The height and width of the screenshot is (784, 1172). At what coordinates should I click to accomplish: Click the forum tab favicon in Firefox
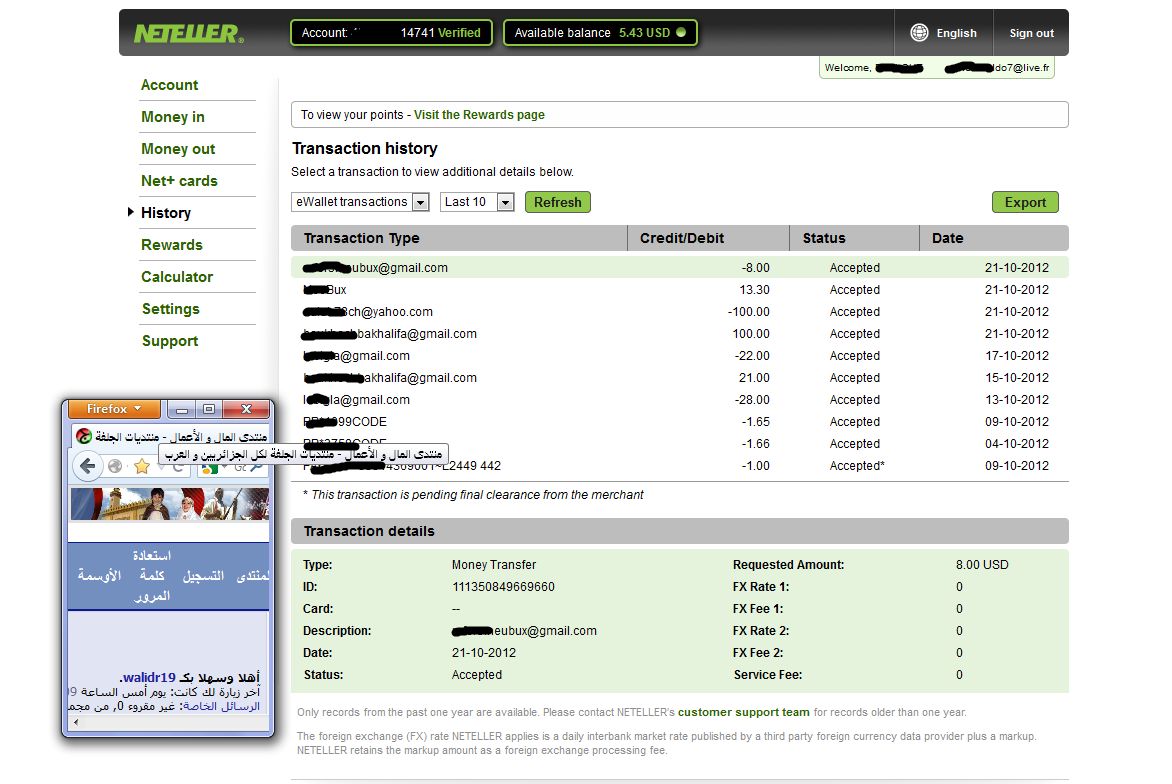click(84, 436)
